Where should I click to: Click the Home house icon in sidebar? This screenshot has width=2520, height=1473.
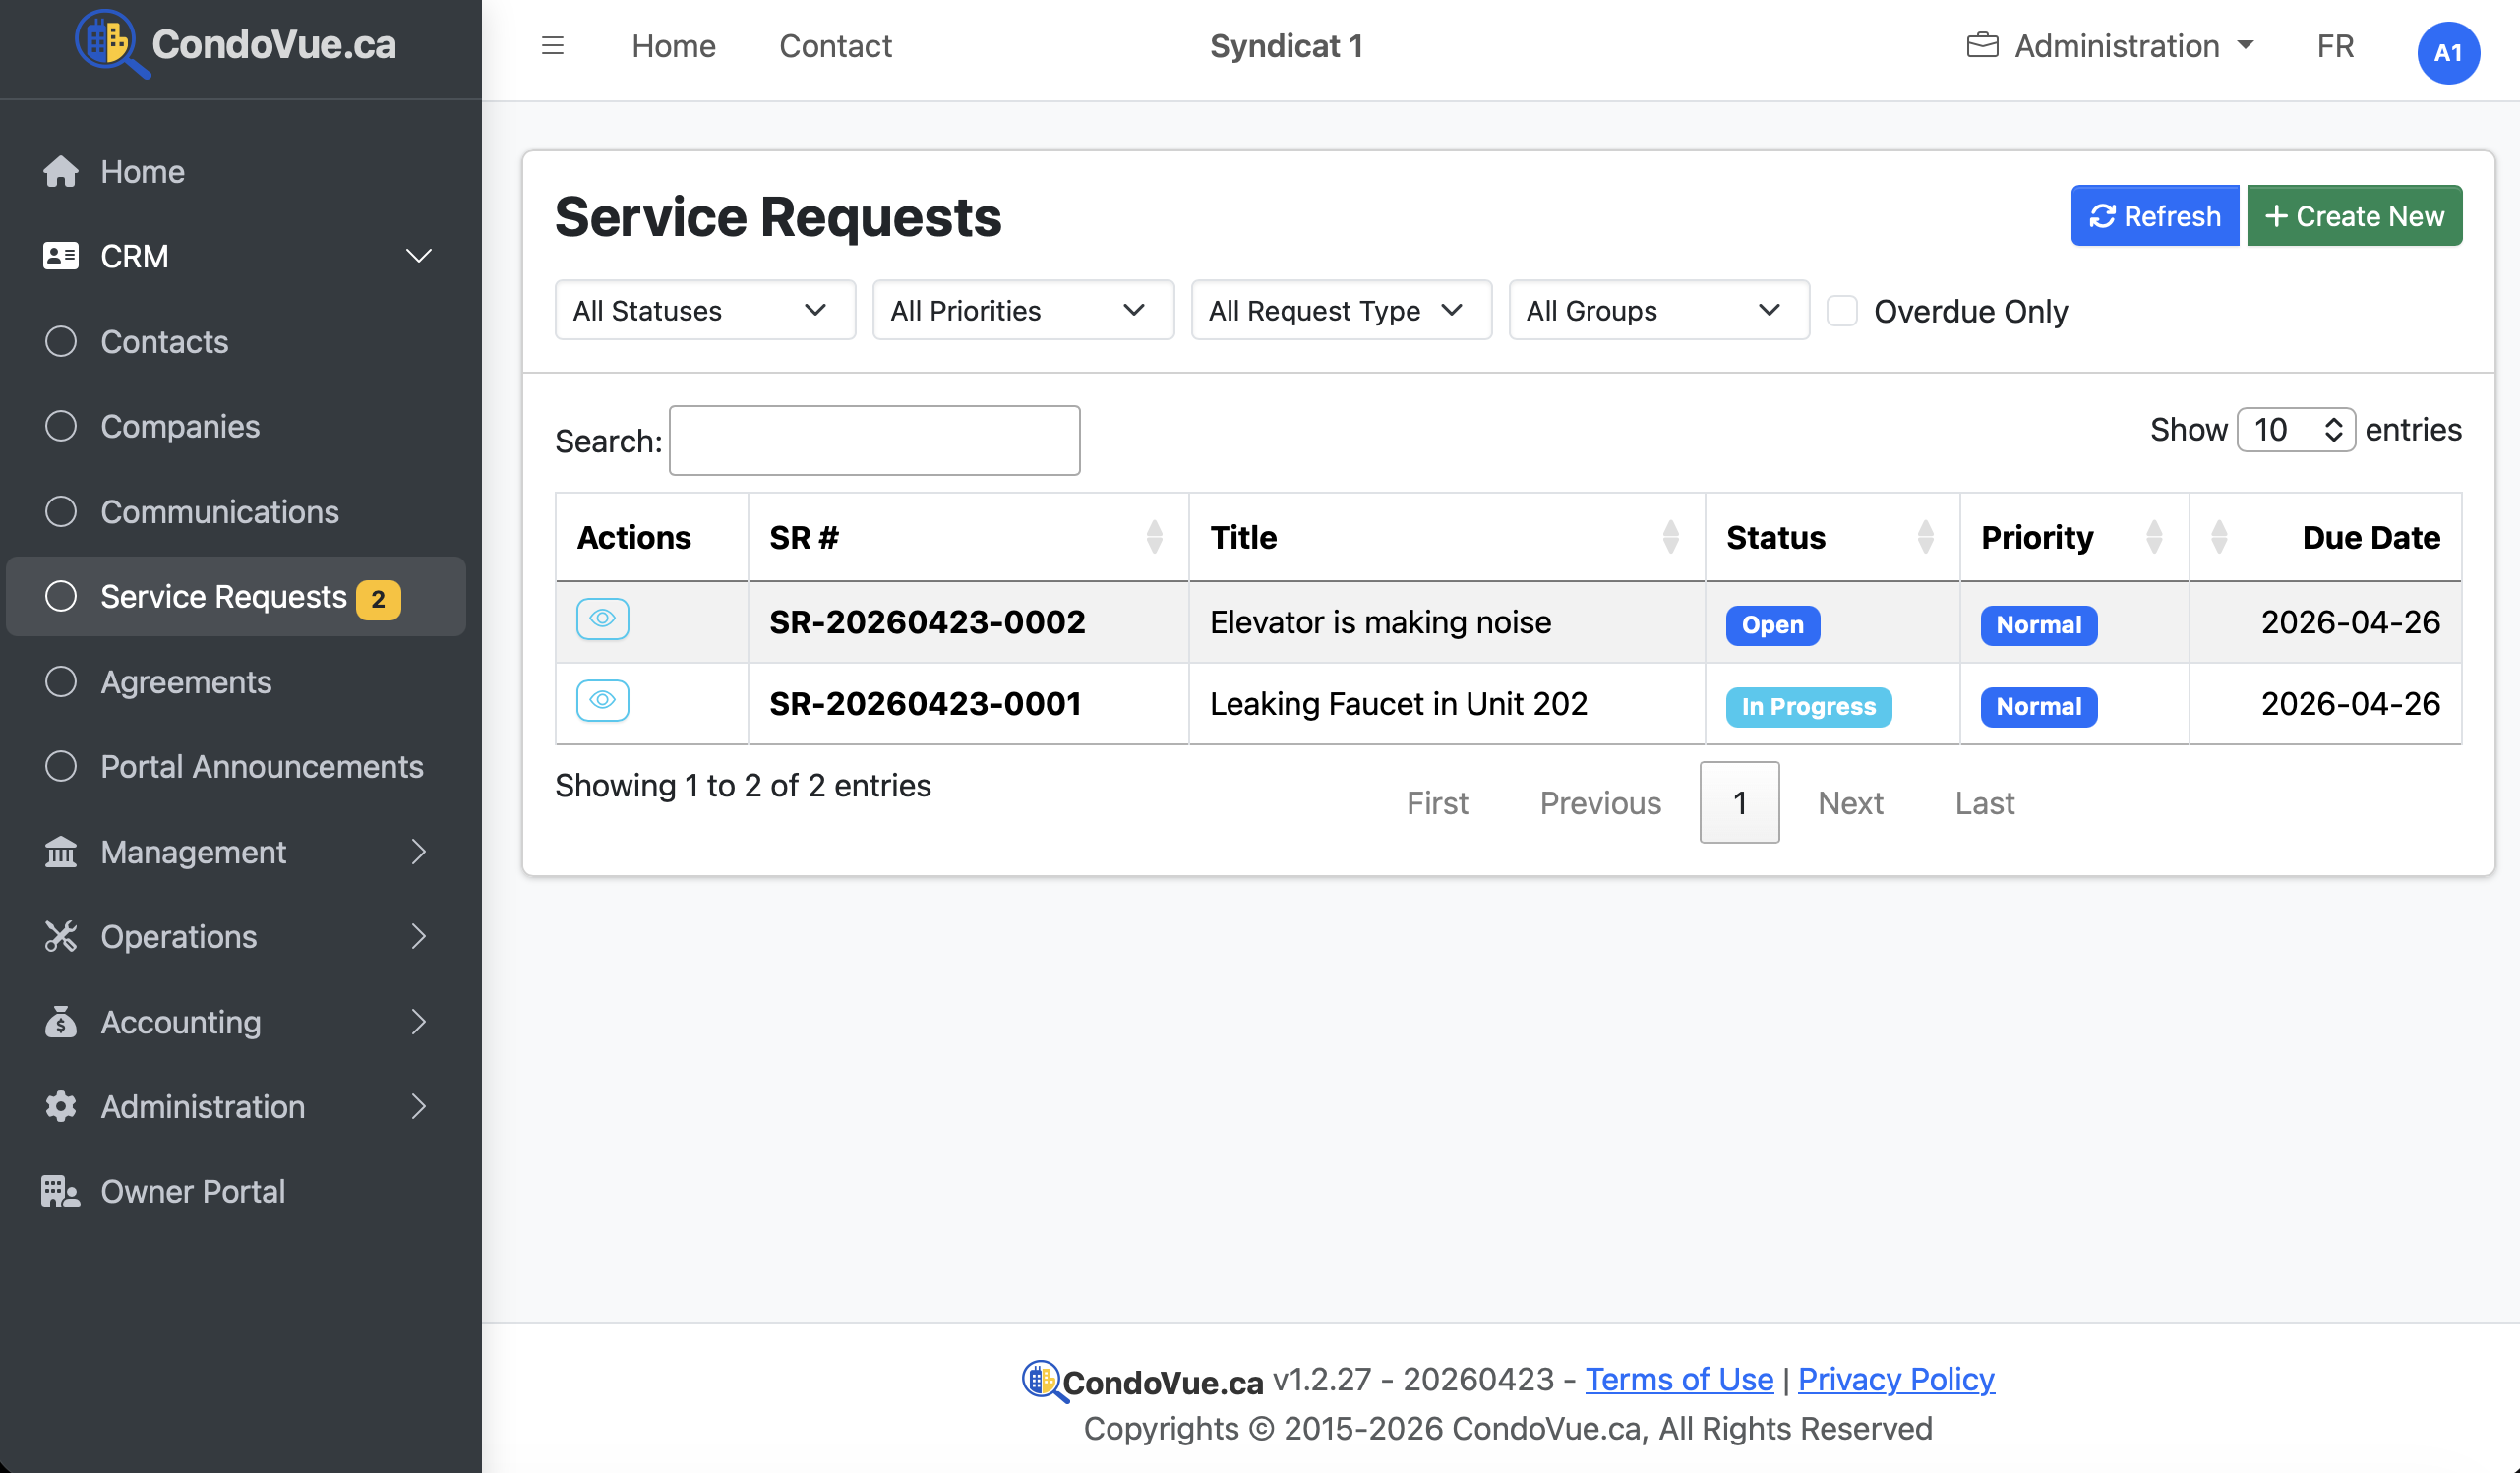(60, 171)
